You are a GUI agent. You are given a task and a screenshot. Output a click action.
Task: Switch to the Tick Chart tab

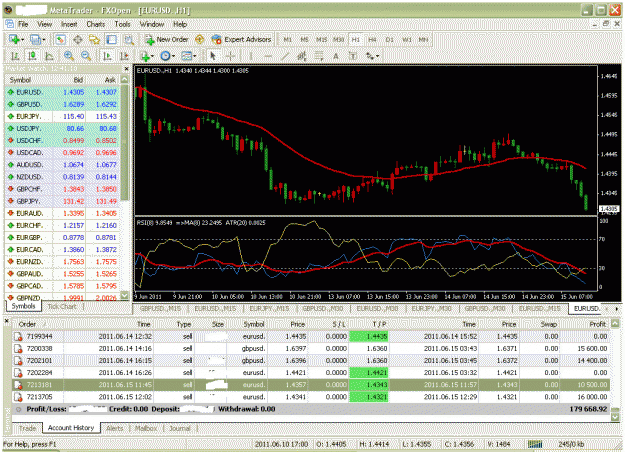(x=61, y=307)
